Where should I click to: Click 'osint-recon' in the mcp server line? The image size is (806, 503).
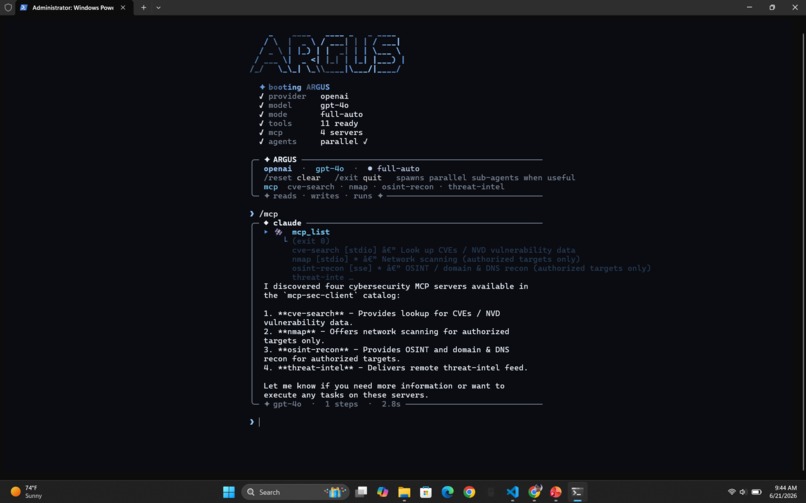[x=407, y=187]
